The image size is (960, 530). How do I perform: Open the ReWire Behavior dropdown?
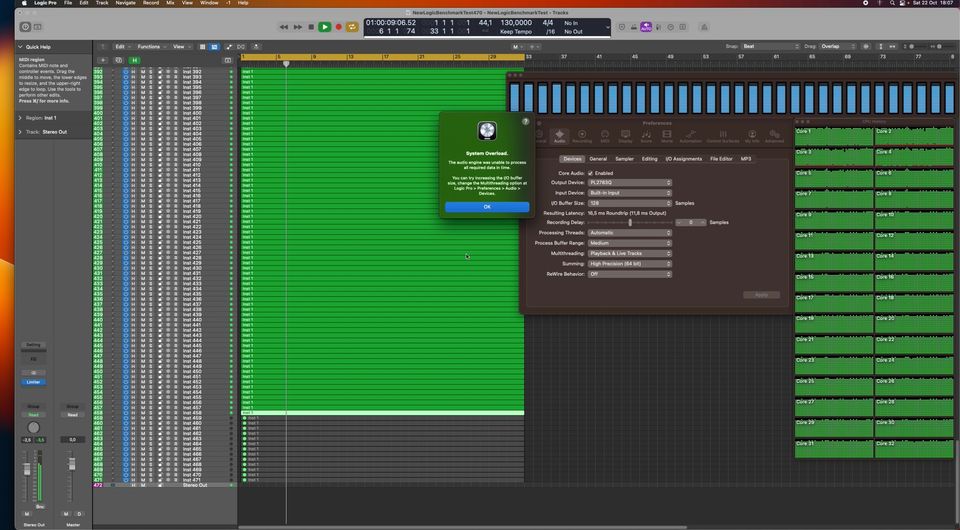click(x=629, y=274)
